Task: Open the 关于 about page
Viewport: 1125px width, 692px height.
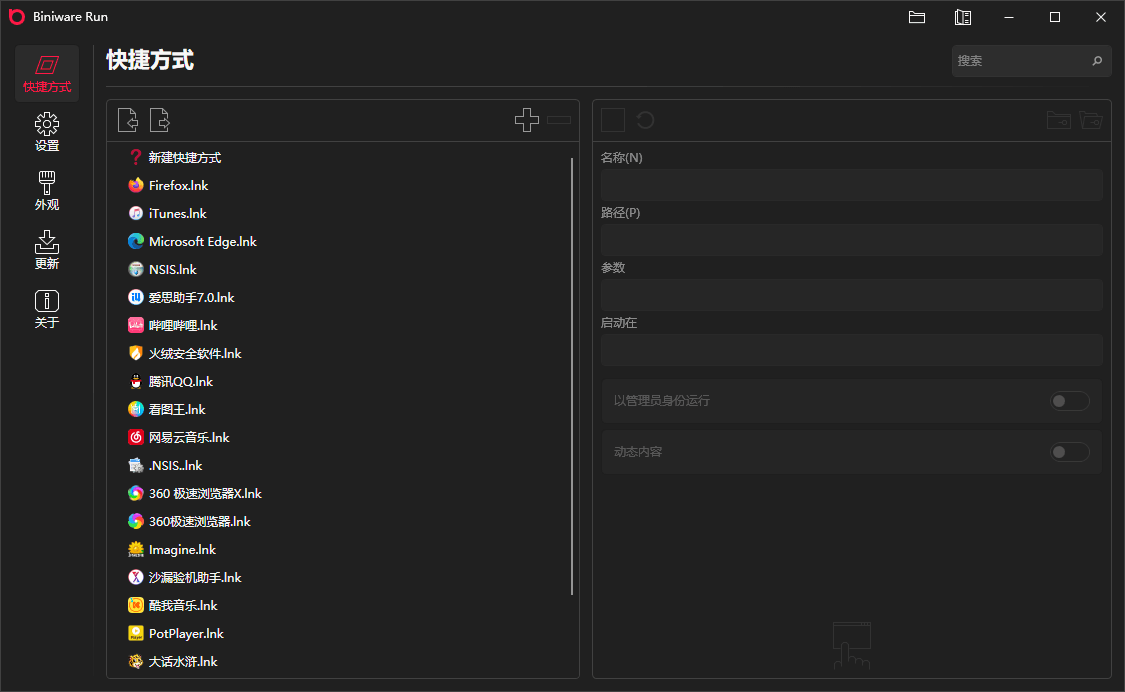Action: (47, 309)
